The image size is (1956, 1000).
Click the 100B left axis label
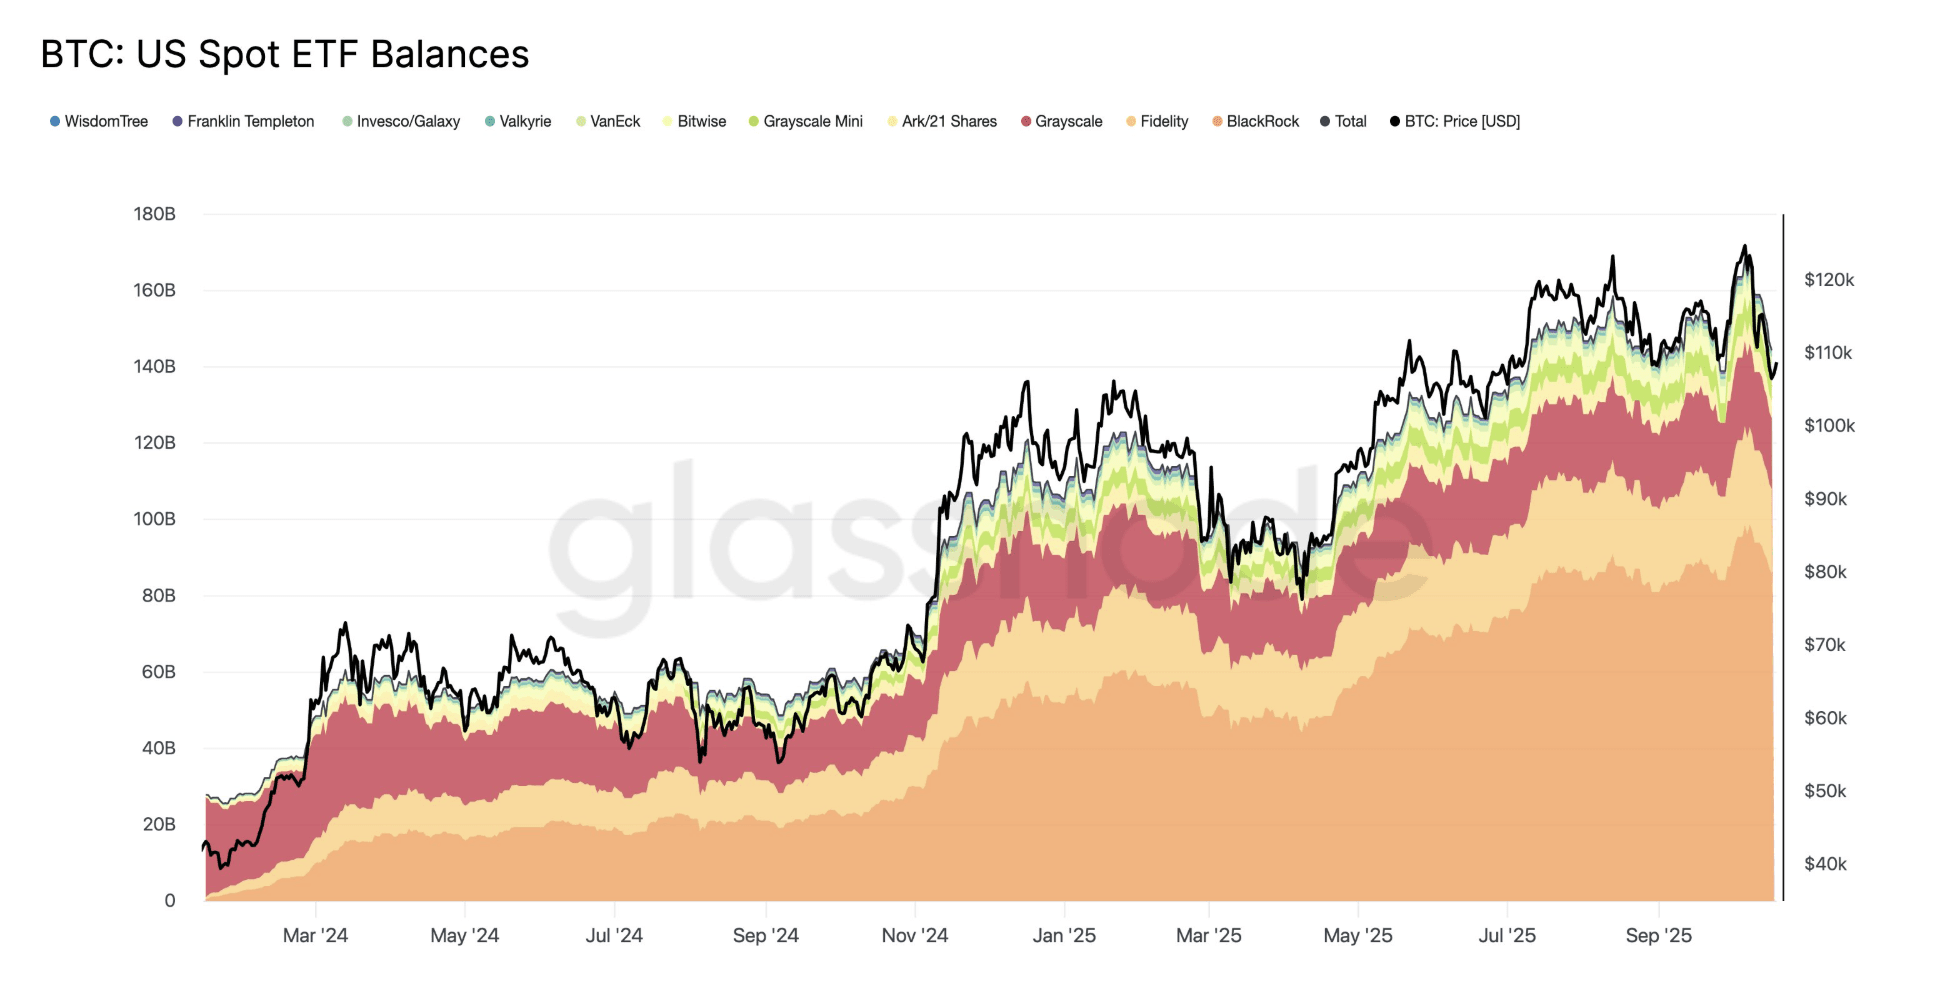click(155, 519)
